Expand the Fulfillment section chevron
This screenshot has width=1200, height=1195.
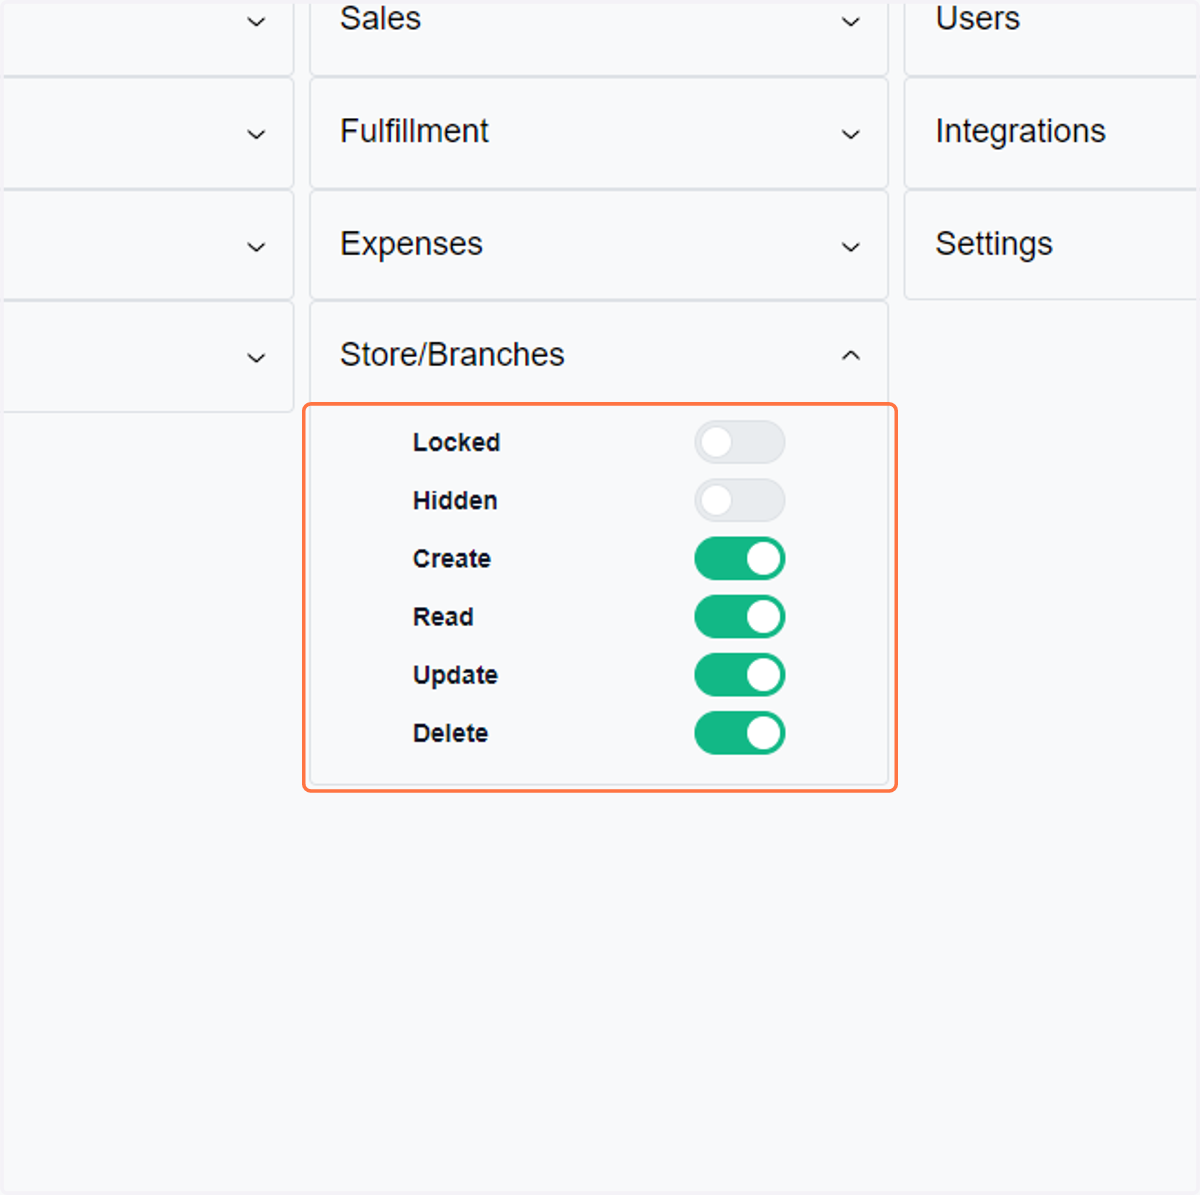point(851,134)
